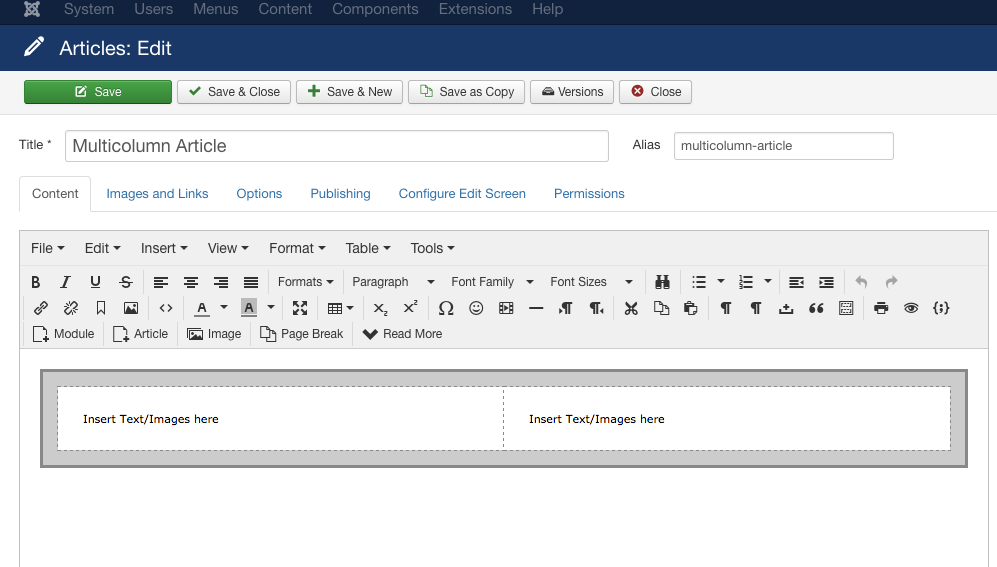Insert code sample braces icon
Image resolution: width=997 pixels, height=567 pixels.
(941, 308)
